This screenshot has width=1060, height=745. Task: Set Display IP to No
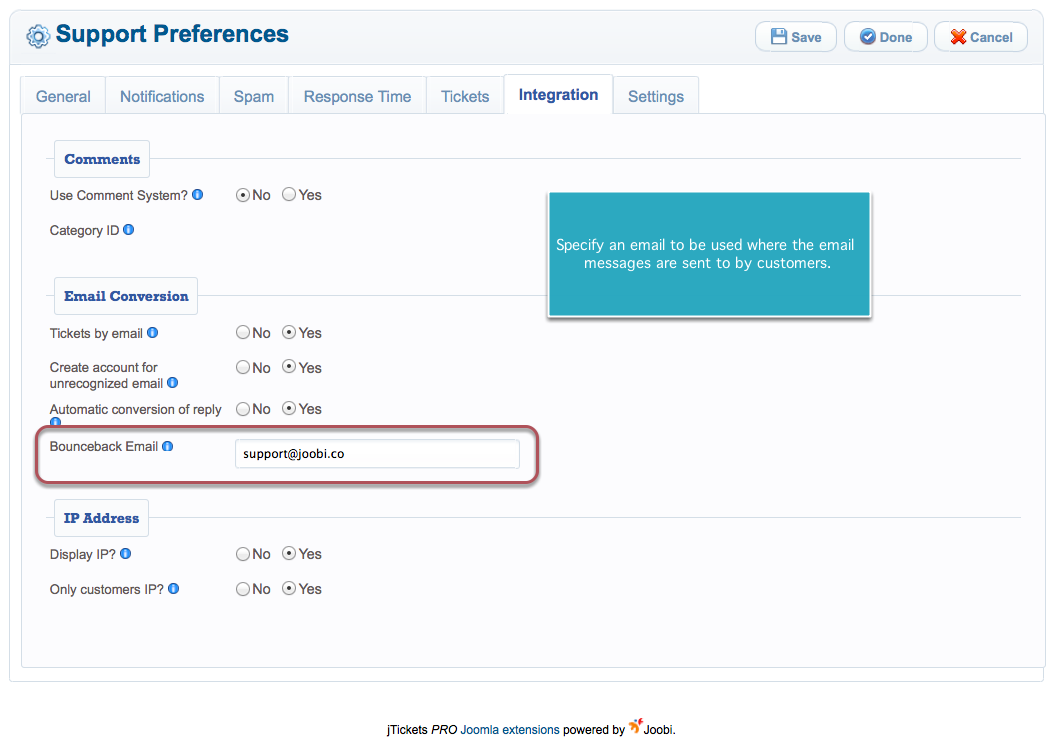[243, 554]
